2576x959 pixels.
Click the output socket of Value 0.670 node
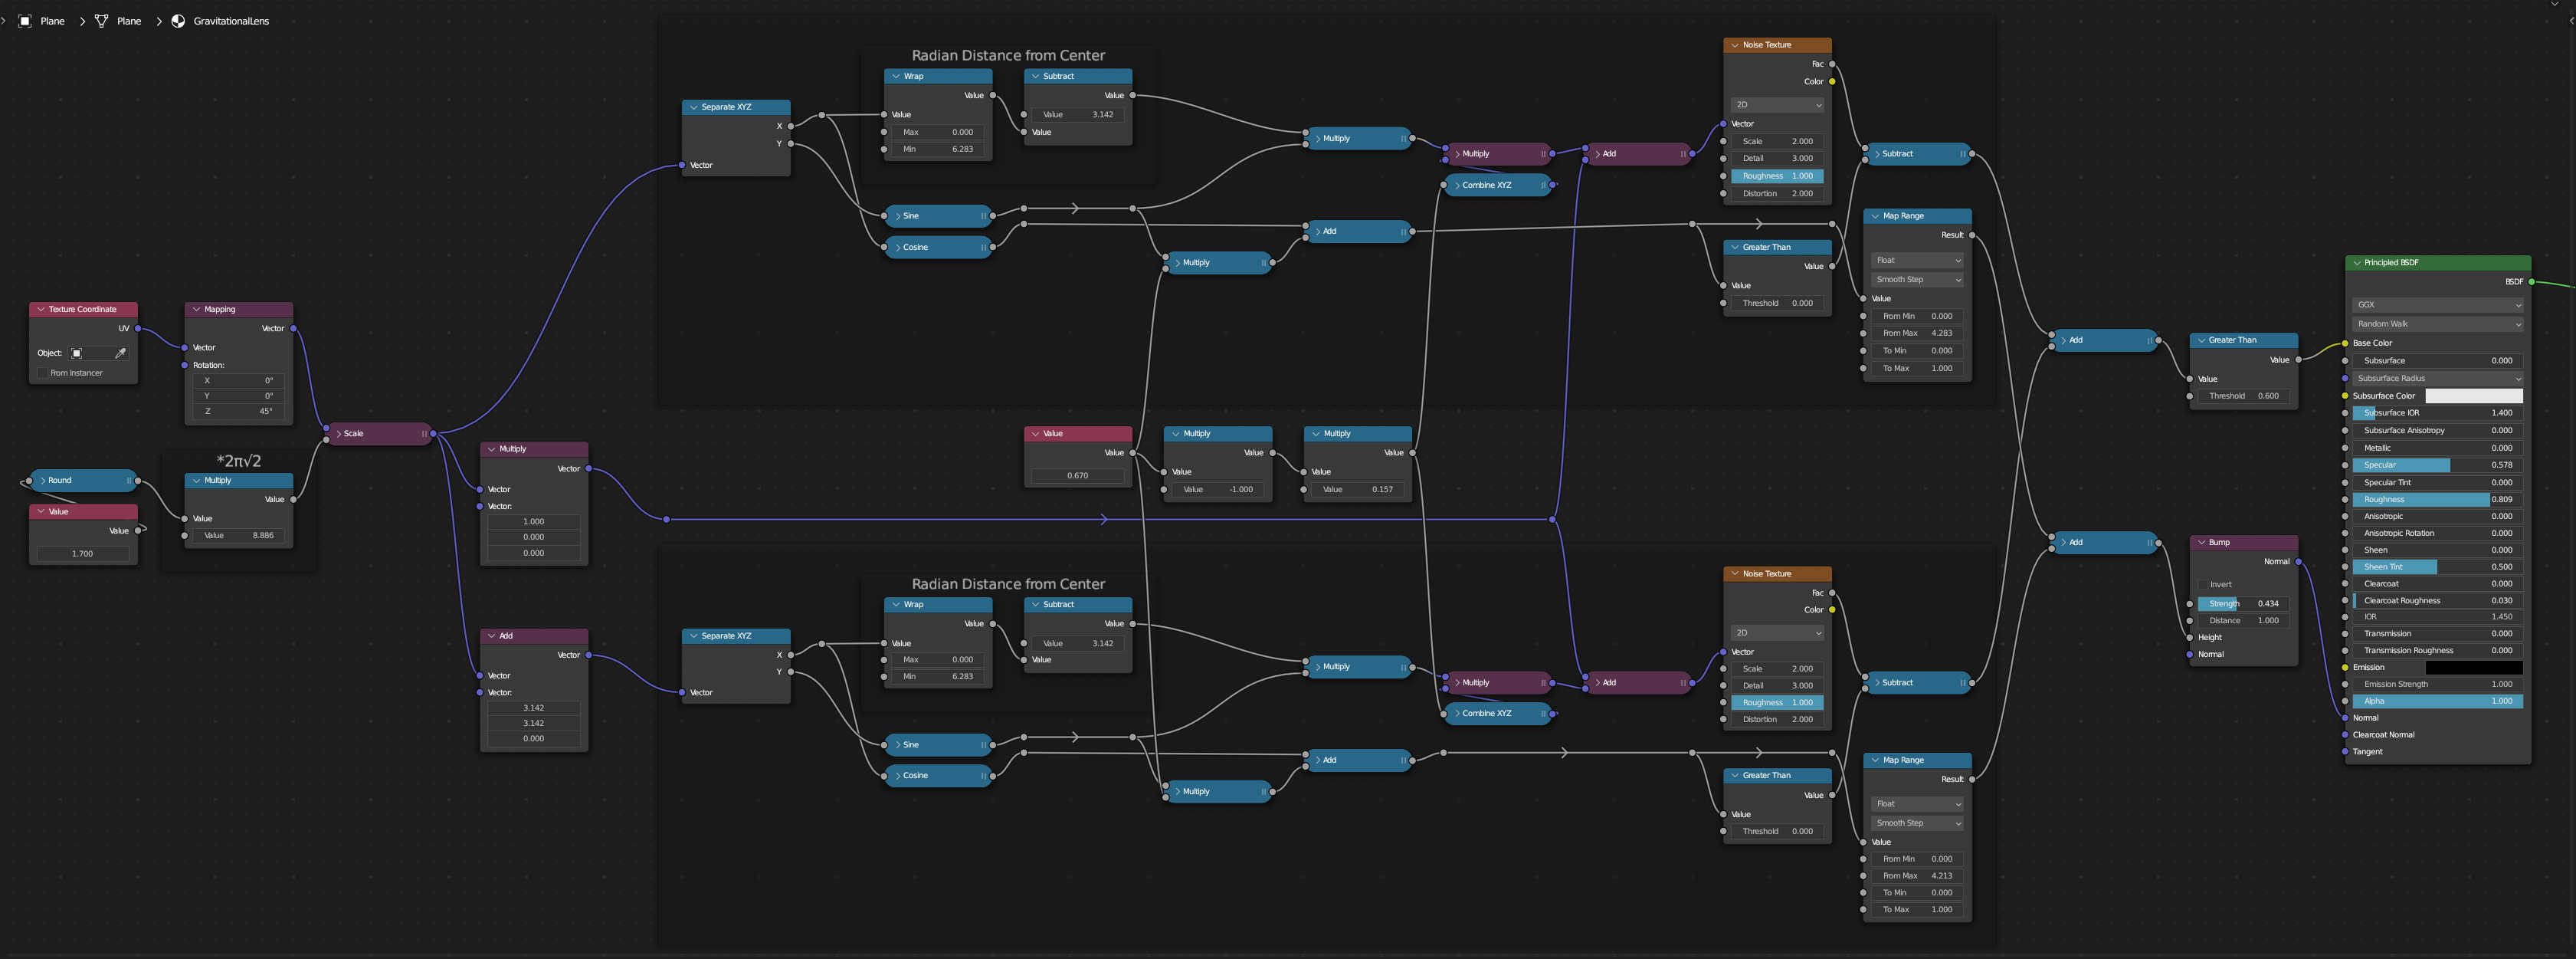1132,453
